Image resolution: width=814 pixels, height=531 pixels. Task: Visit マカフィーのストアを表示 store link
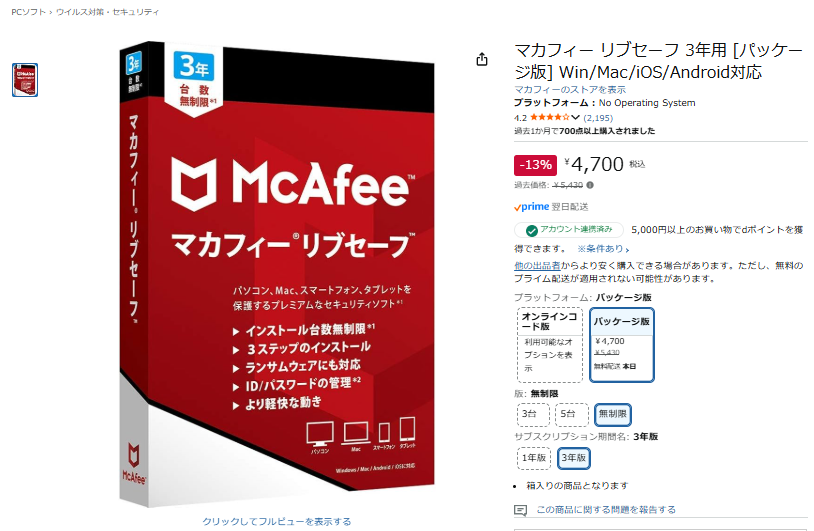tap(570, 89)
